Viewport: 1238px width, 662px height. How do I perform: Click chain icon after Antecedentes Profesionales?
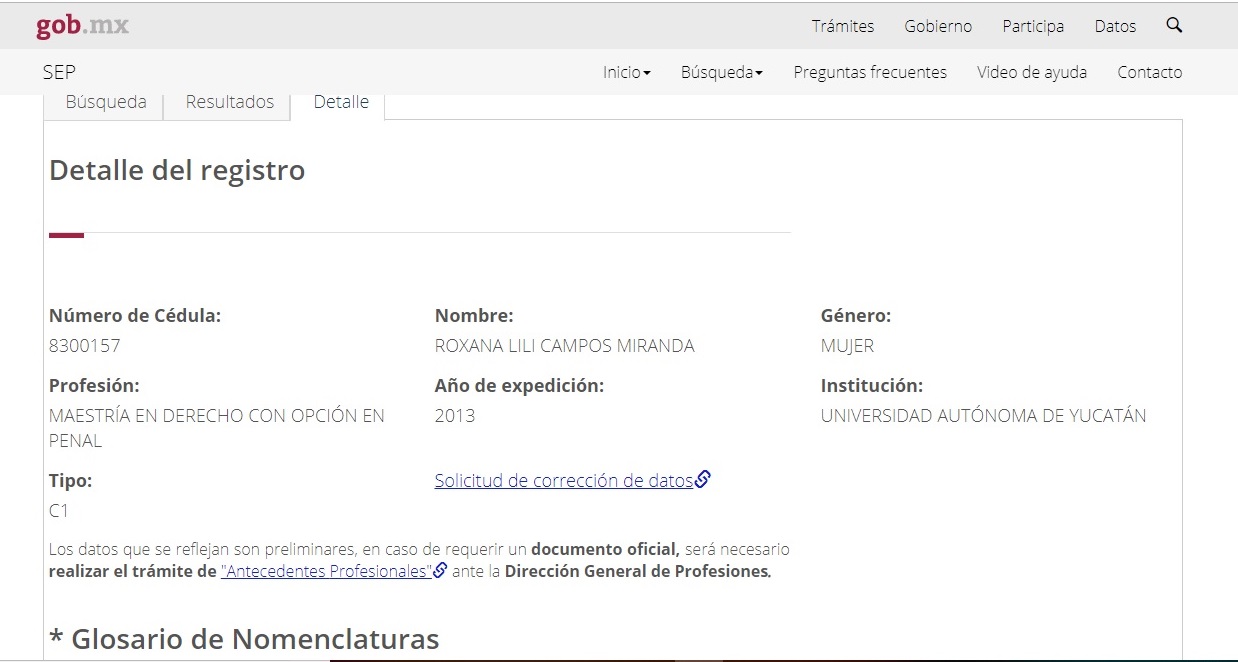(440, 572)
